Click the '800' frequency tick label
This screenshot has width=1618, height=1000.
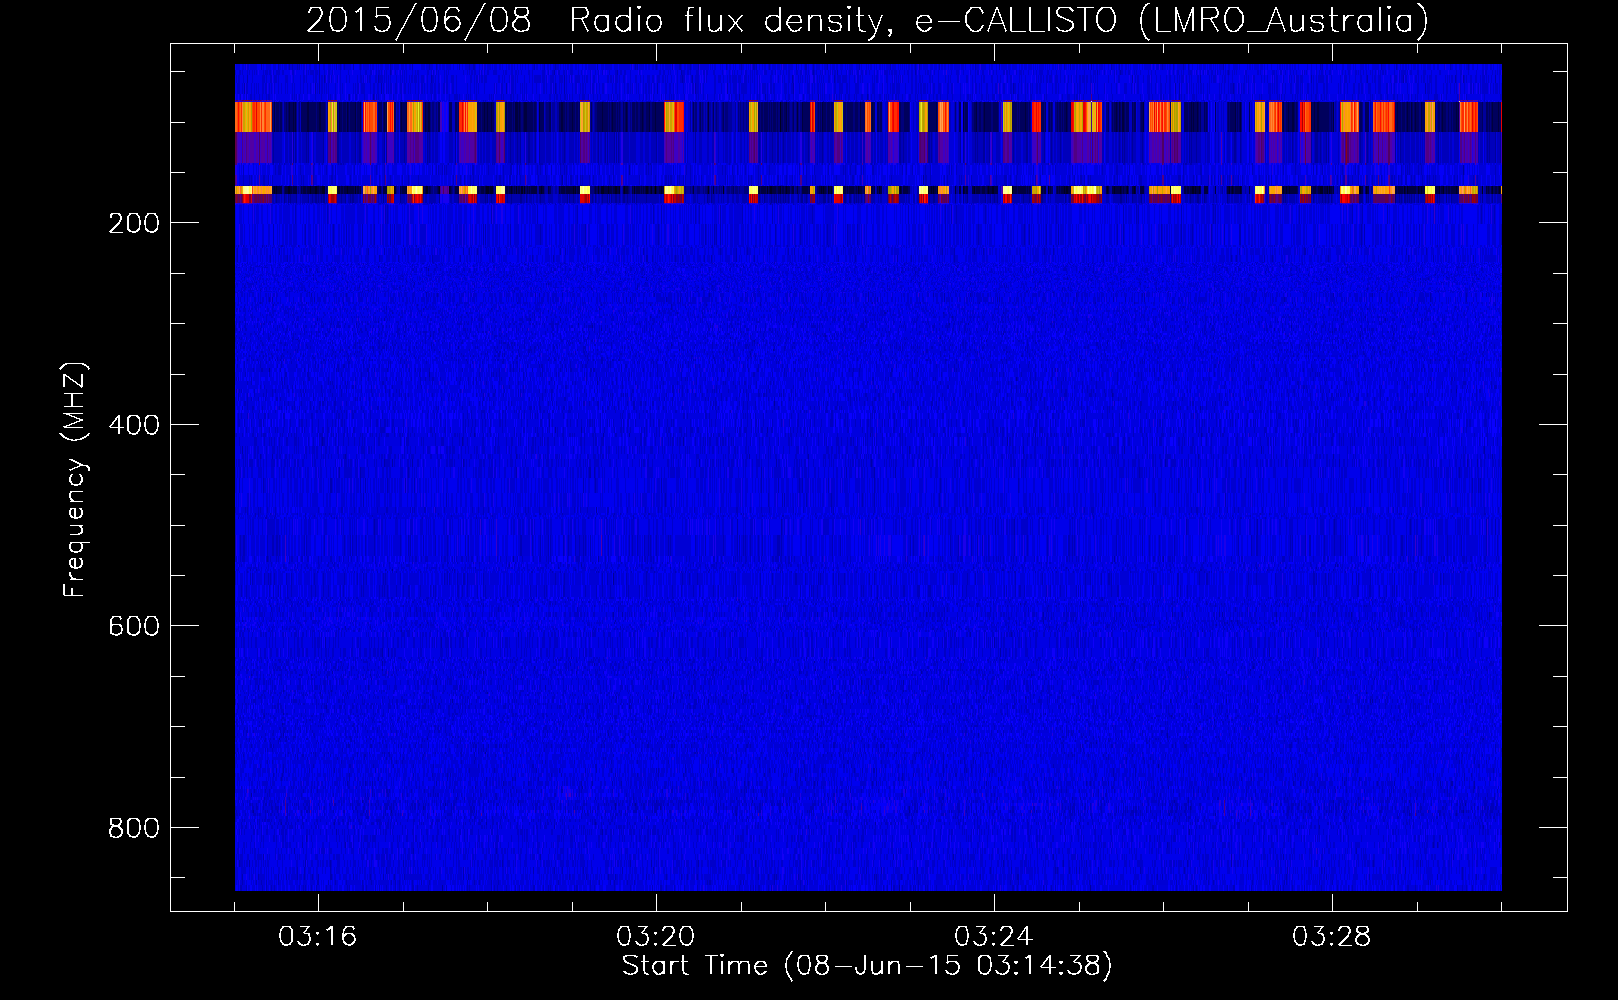133,828
